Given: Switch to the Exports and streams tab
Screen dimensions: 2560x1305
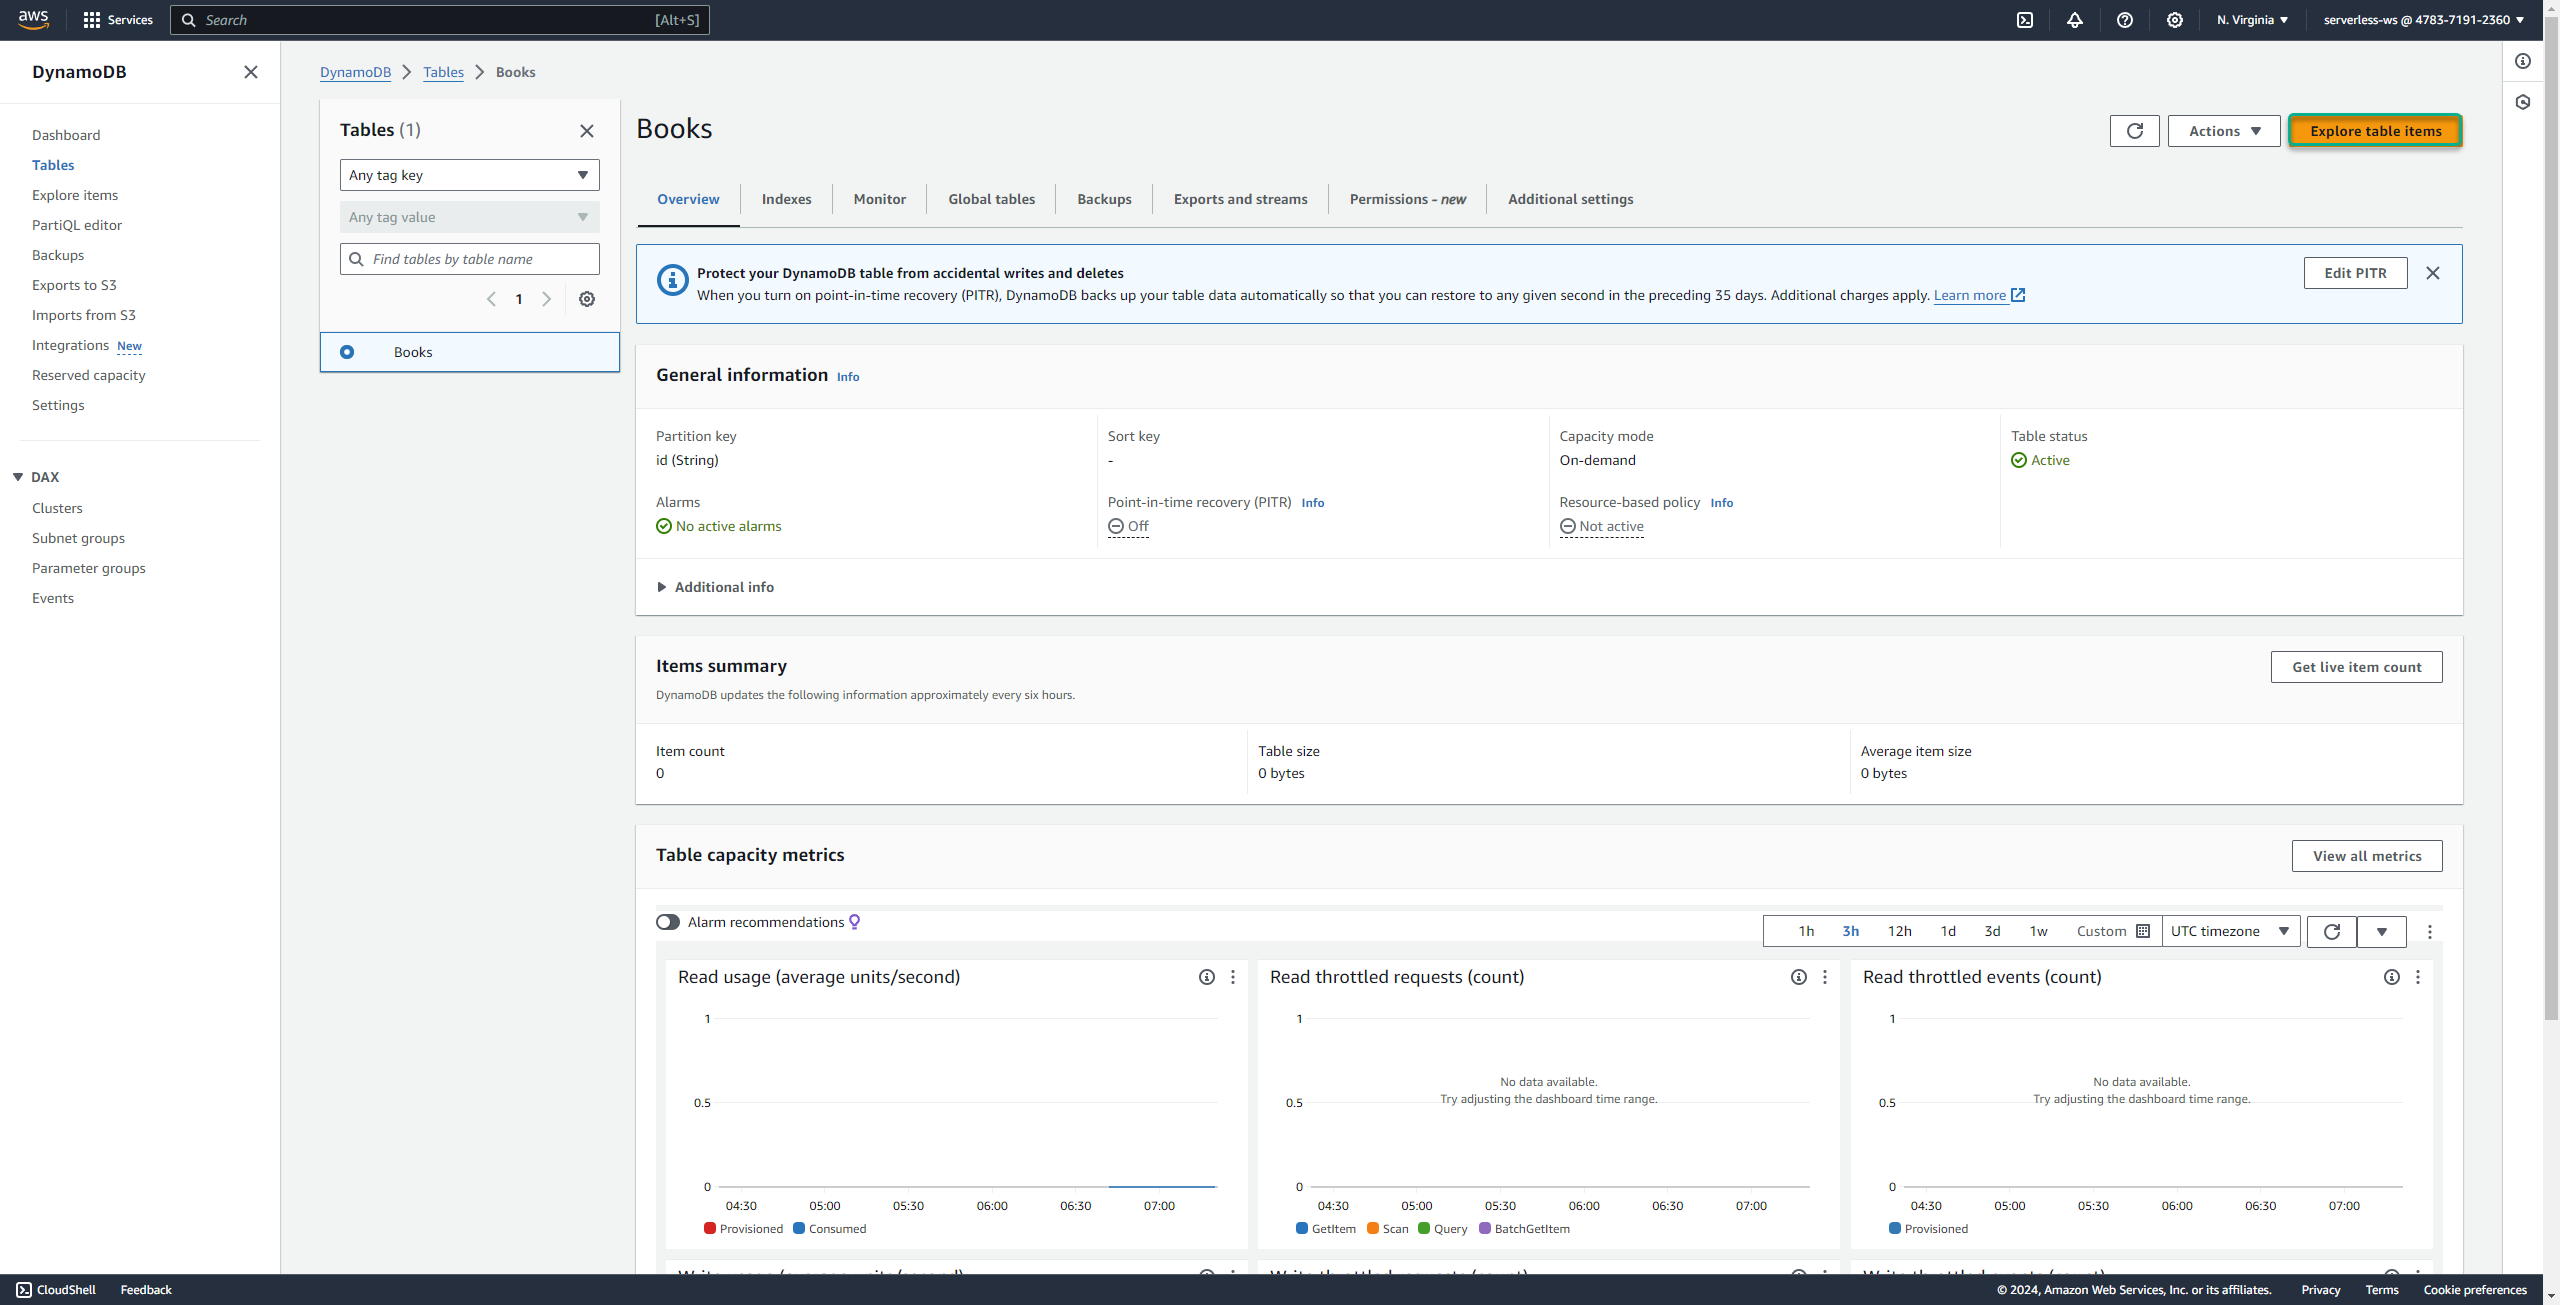Looking at the screenshot, I should tap(1240, 199).
